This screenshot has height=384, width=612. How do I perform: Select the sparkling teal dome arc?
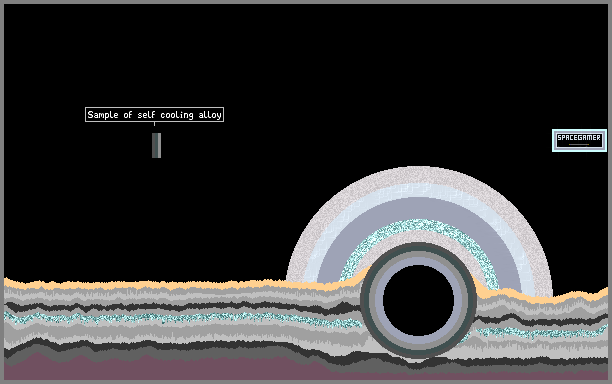(419, 224)
